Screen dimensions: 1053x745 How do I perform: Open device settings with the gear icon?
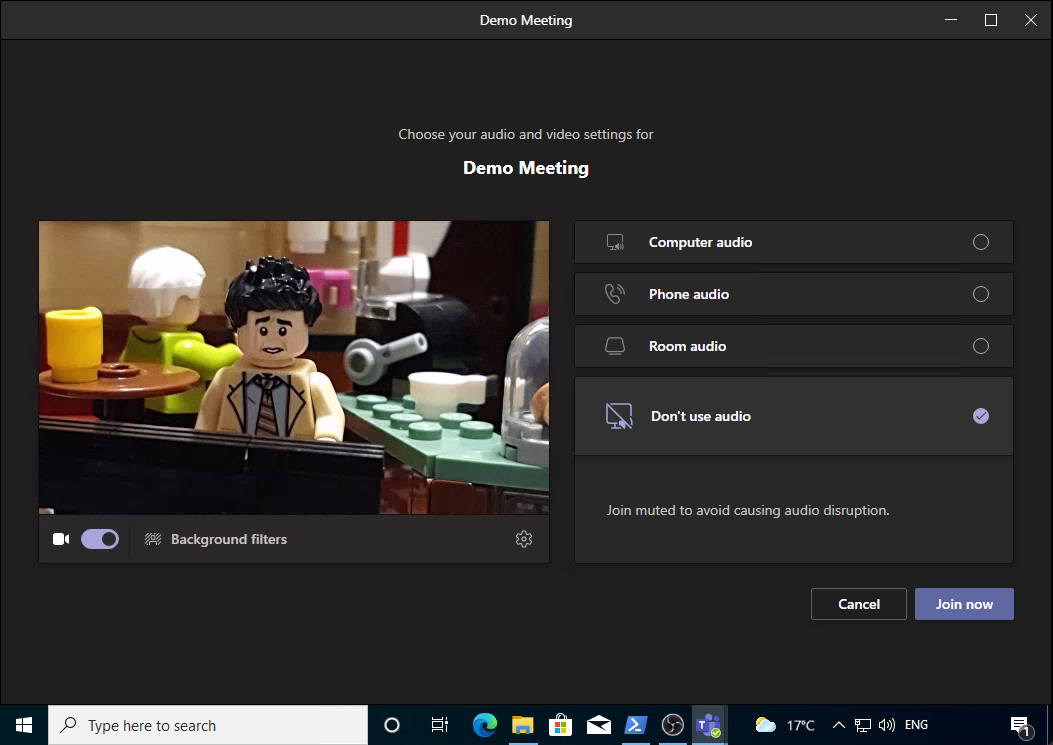coord(524,539)
